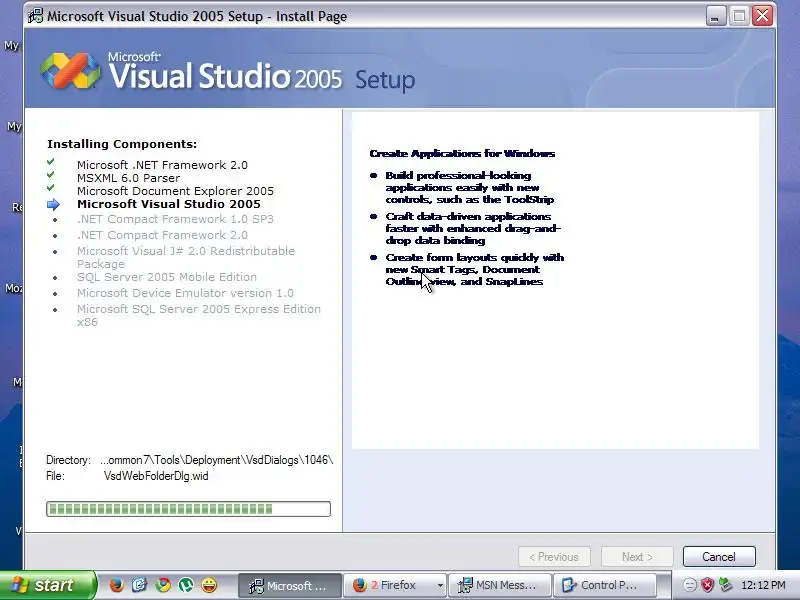Screen dimensions: 800x600
Task: Click the checkmark beside MSXML 6.0 Parser
Action: [51, 174]
